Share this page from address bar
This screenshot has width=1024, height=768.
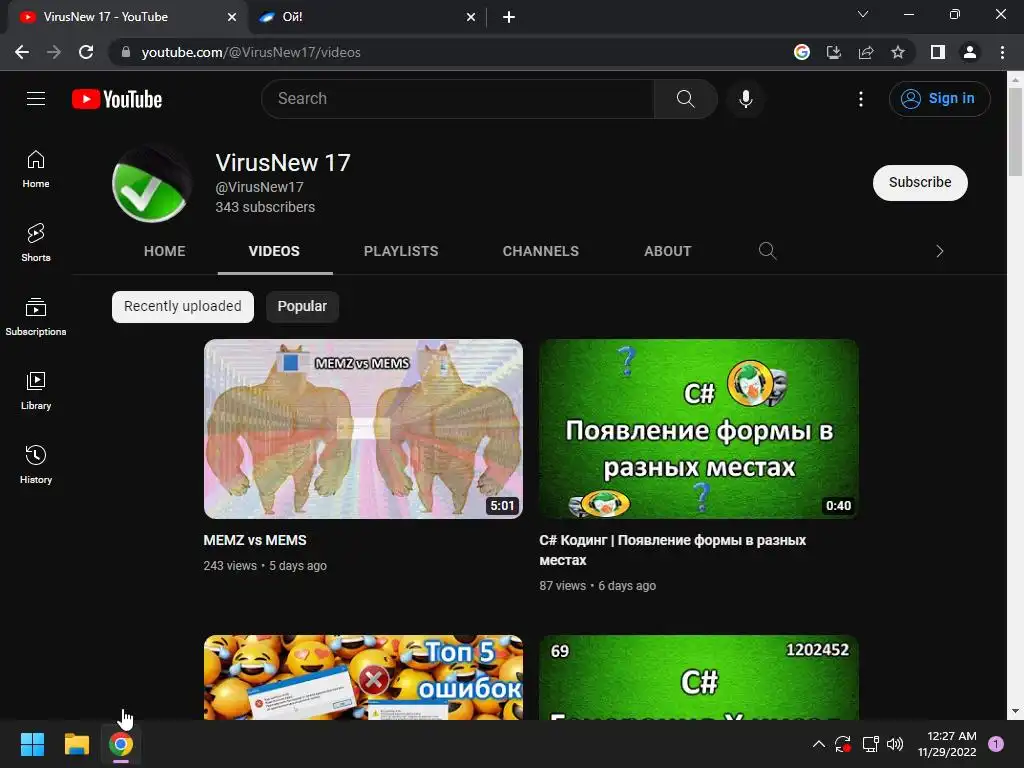point(866,52)
